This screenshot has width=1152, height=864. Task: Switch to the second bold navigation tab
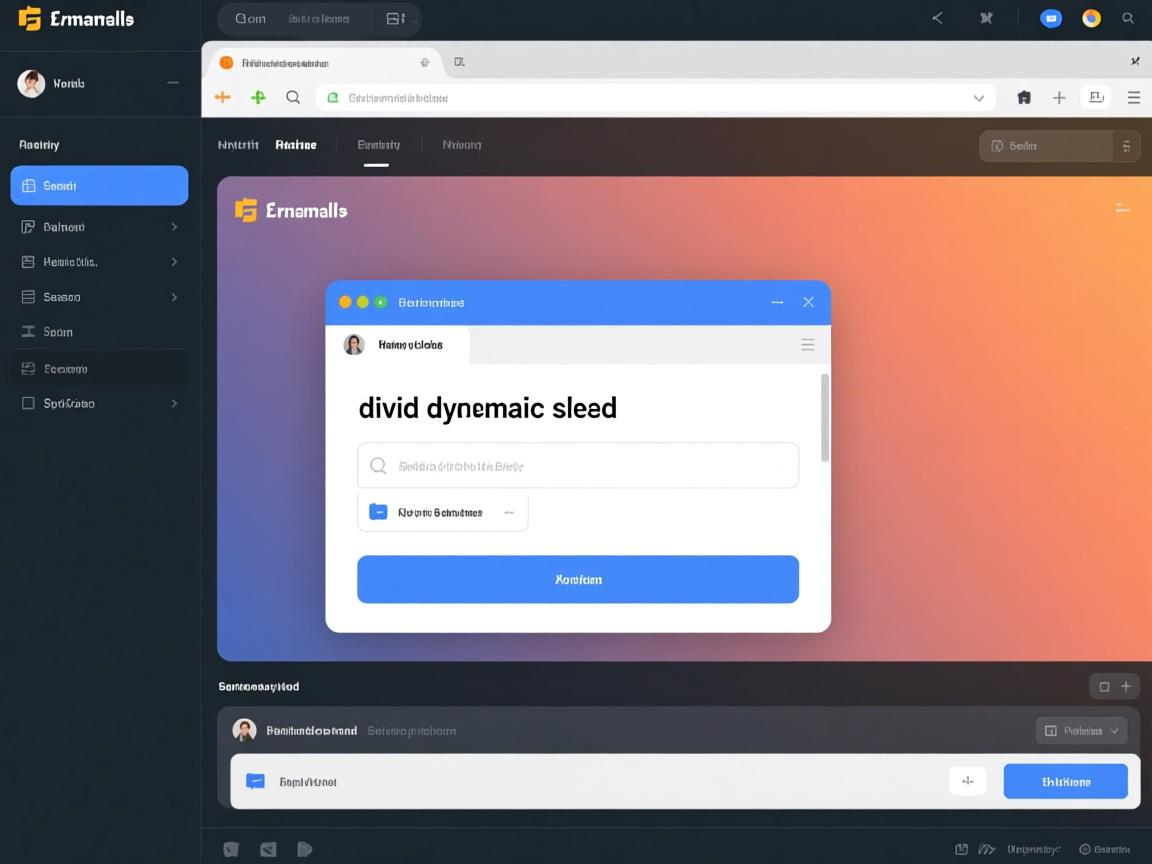296,144
